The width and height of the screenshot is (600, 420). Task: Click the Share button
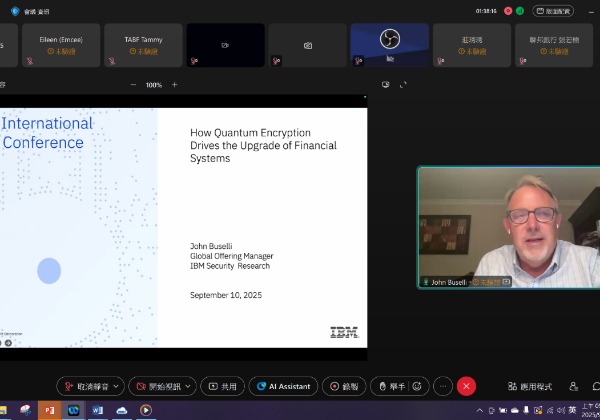(x=222, y=386)
